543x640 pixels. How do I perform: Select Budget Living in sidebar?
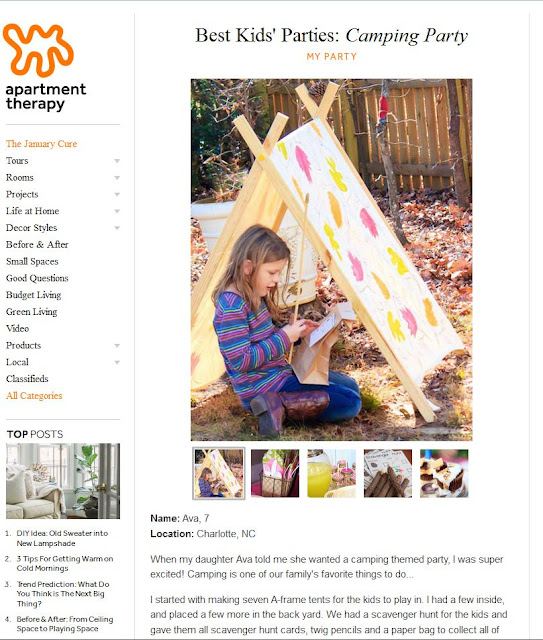[x=33, y=295]
